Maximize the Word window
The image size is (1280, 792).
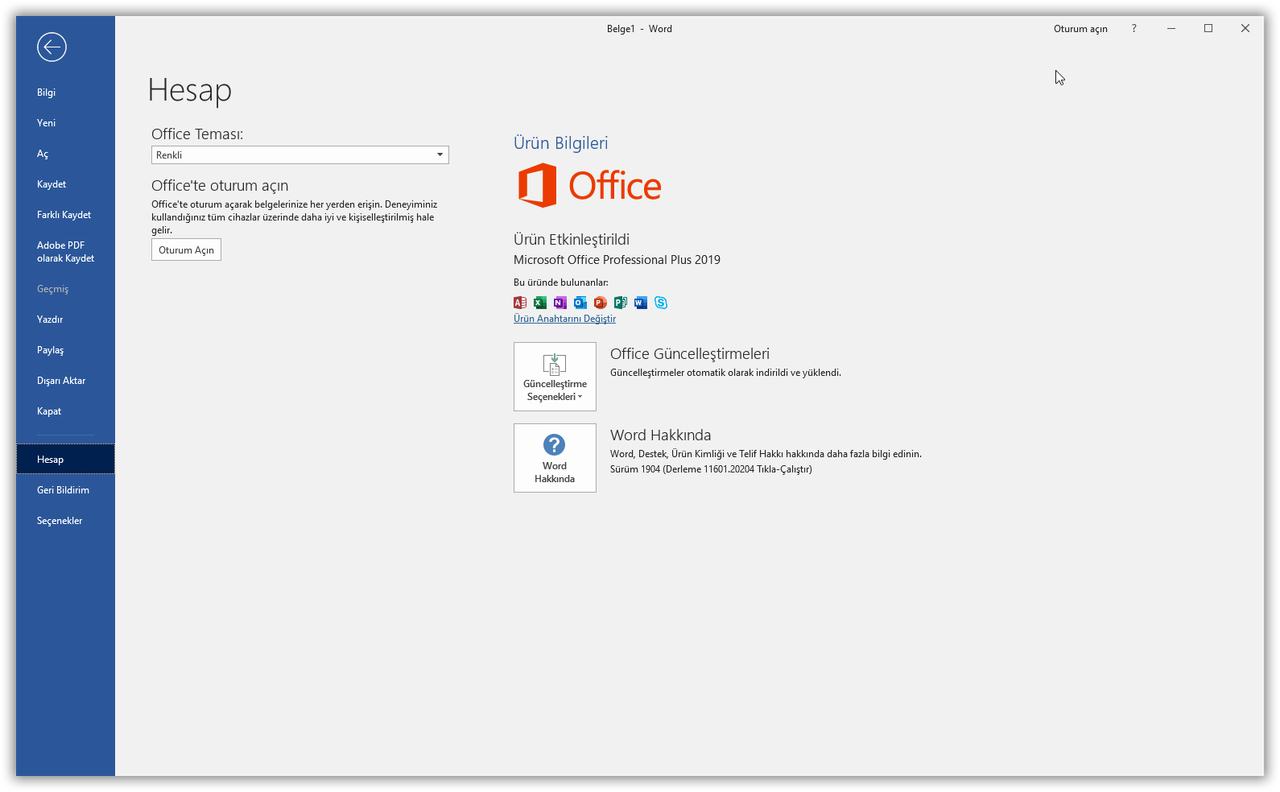[x=1208, y=29]
